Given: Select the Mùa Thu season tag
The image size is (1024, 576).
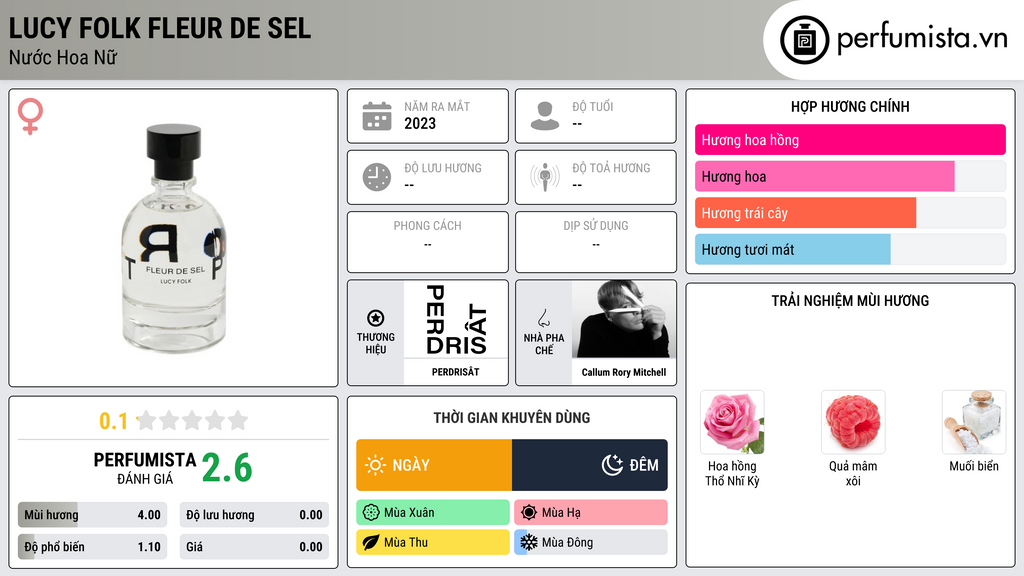Looking at the screenshot, I should (x=433, y=542).
